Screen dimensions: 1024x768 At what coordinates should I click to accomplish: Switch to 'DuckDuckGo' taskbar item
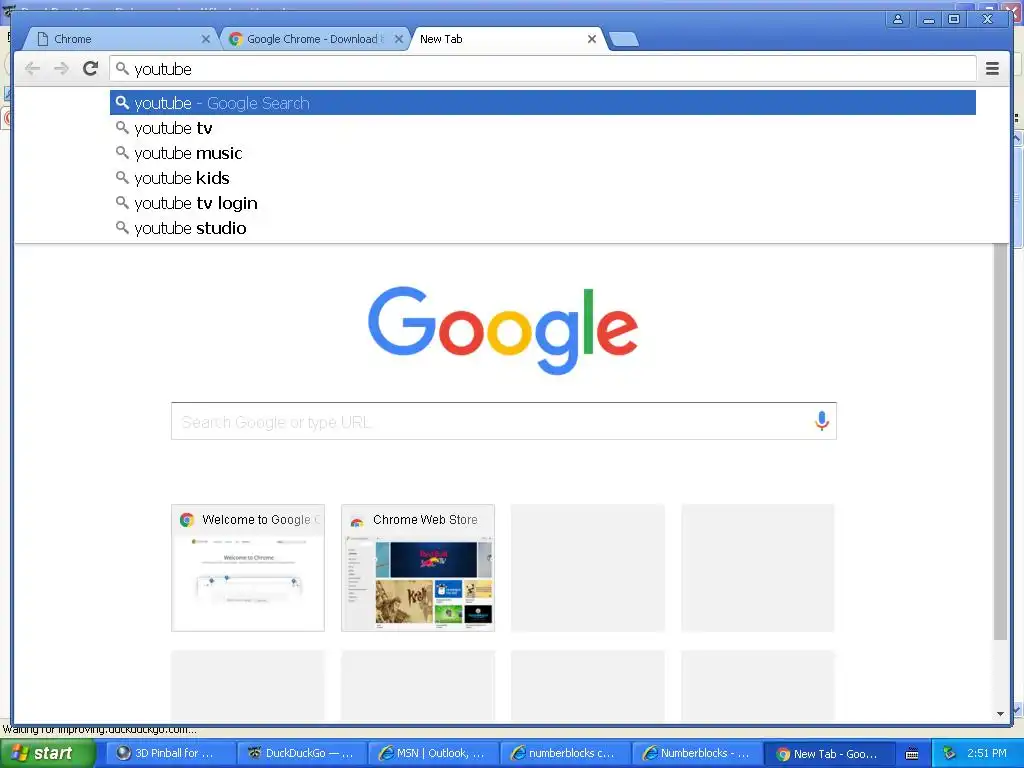pos(302,753)
